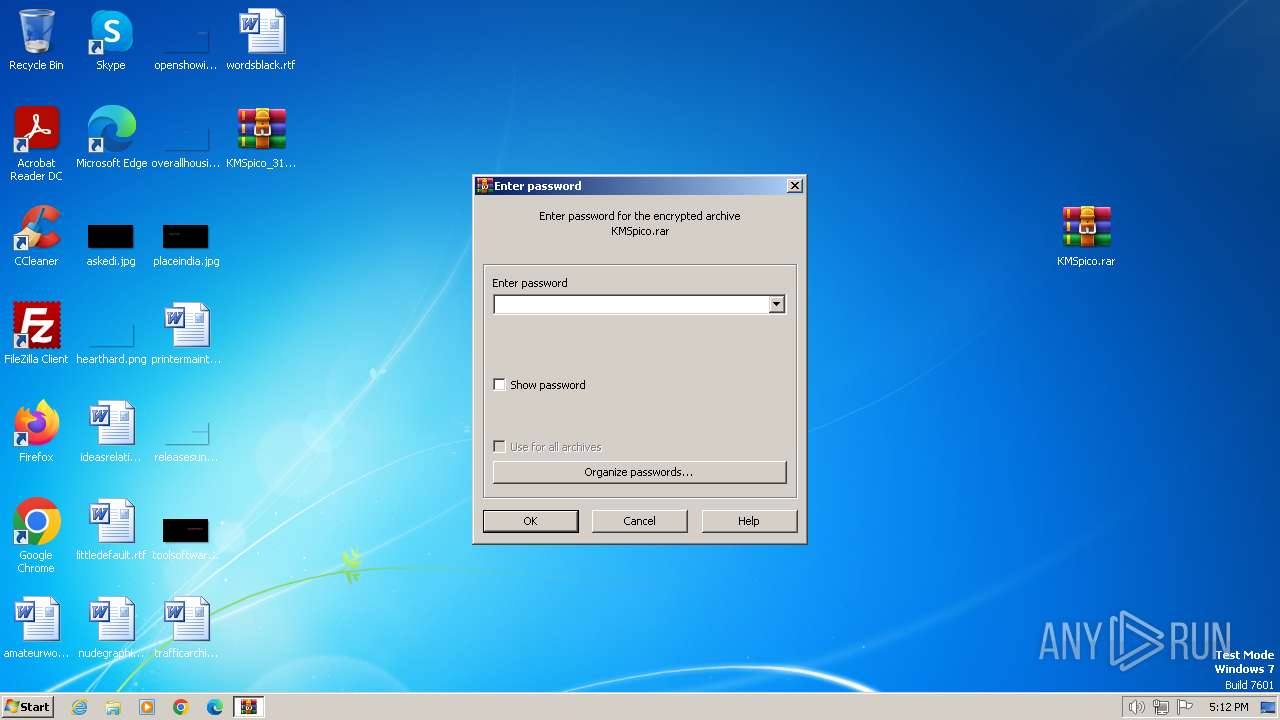Select the KMSpico_31... archive icon
The image size is (1280, 720).
[261, 138]
